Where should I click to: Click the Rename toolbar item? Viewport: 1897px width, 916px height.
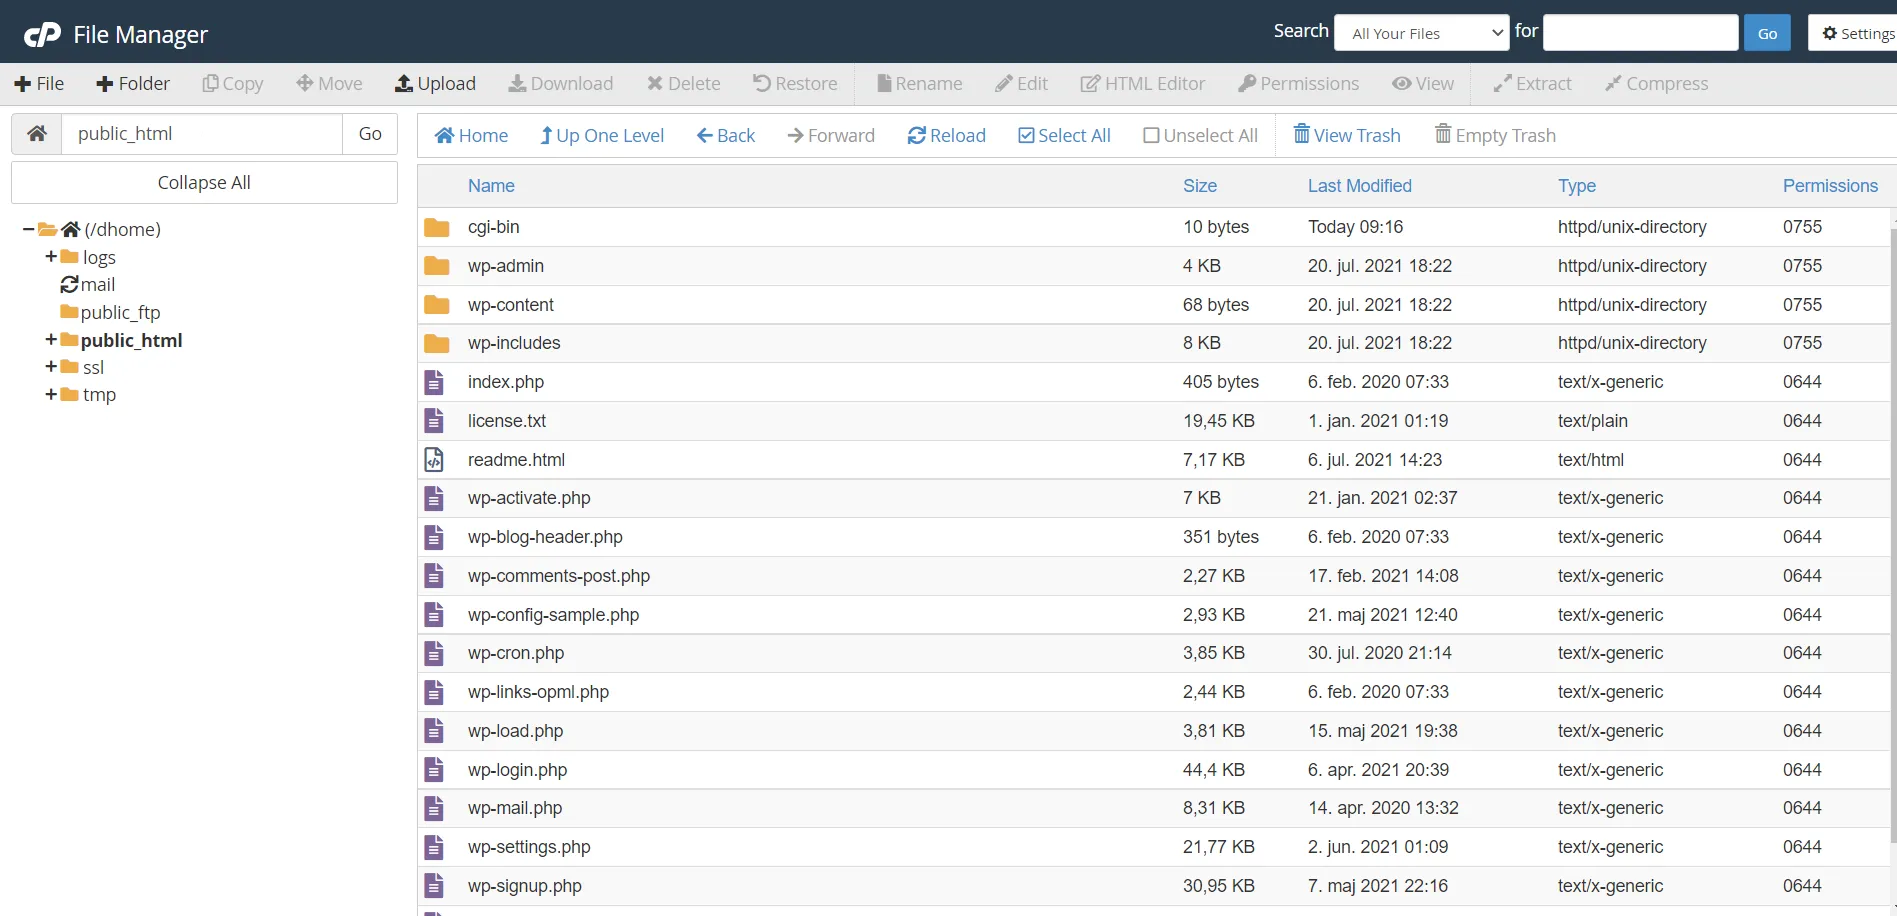click(920, 84)
